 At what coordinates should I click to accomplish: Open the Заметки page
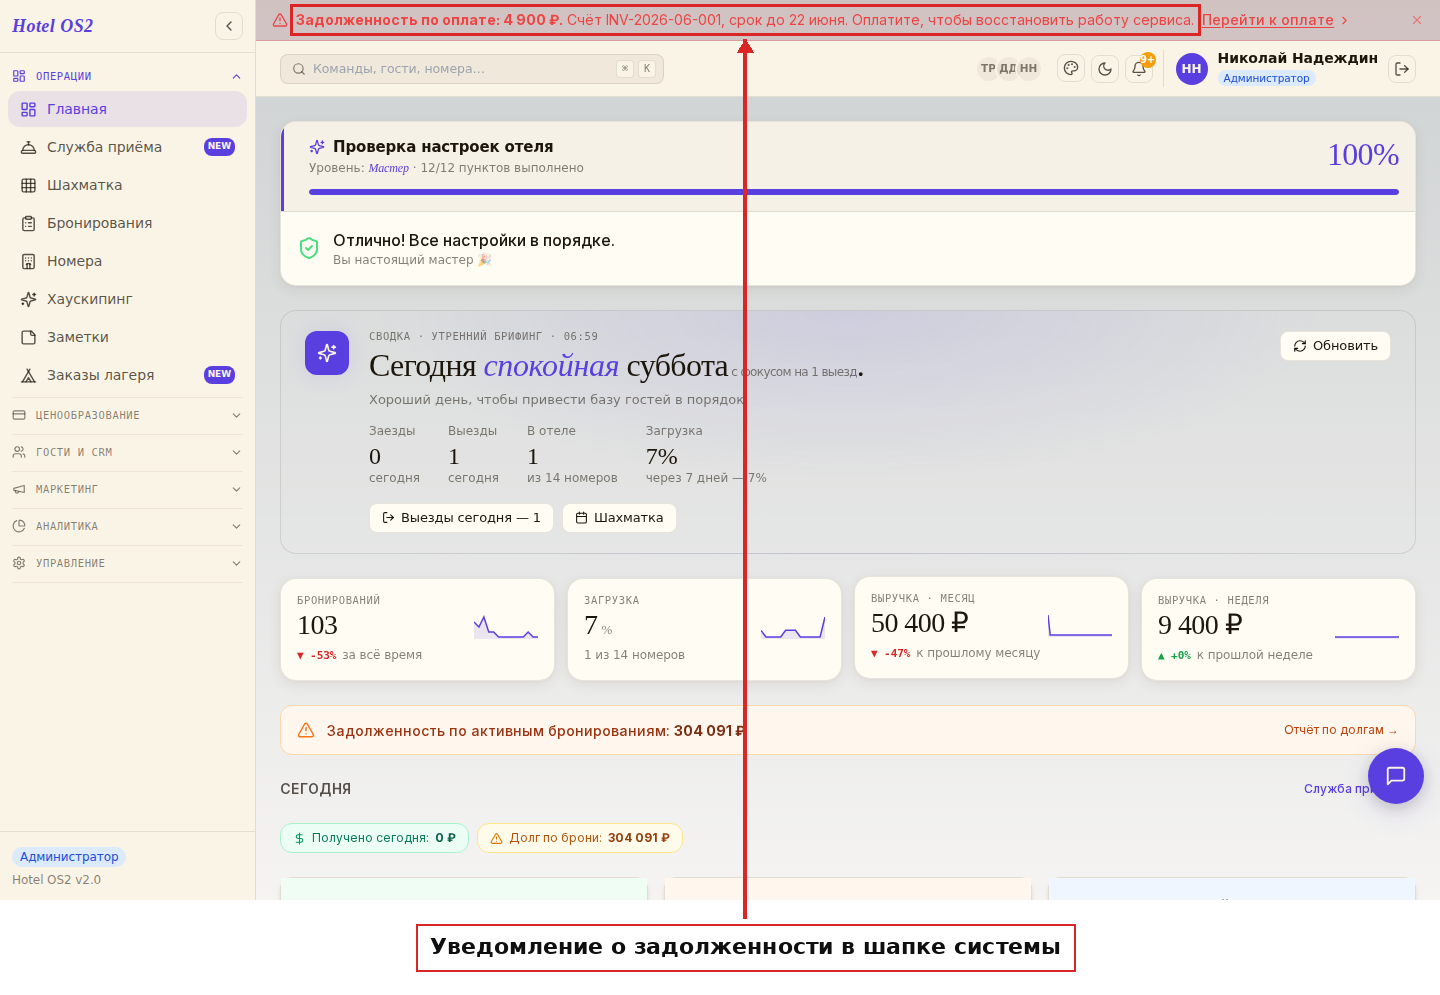point(127,337)
